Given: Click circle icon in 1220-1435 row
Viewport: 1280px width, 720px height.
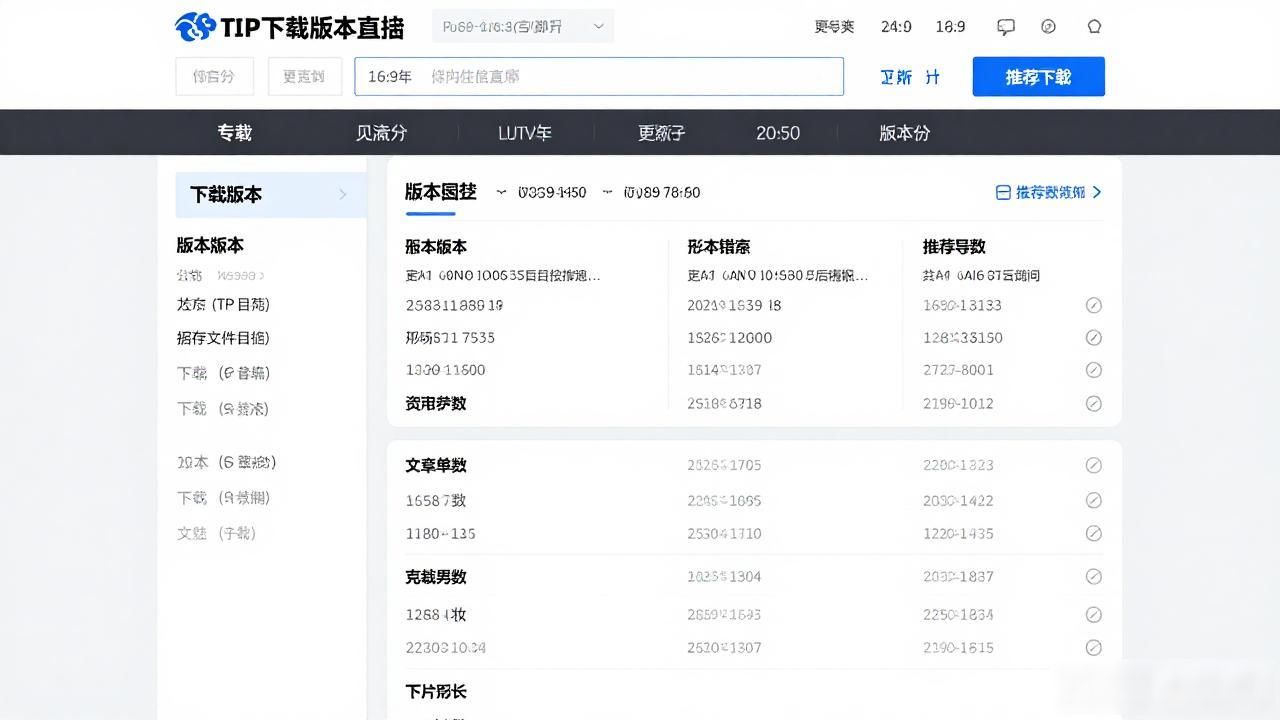Looking at the screenshot, I should click(1094, 533).
